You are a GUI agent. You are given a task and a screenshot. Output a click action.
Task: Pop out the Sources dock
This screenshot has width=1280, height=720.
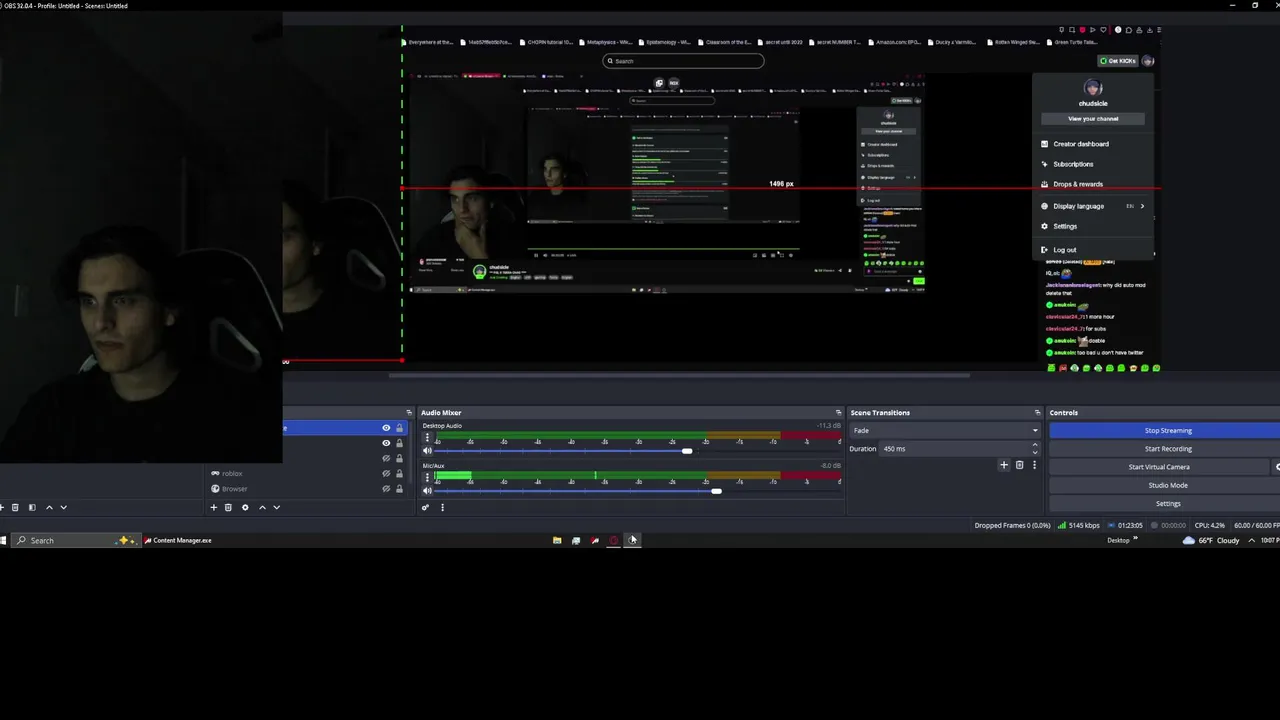coord(408,412)
